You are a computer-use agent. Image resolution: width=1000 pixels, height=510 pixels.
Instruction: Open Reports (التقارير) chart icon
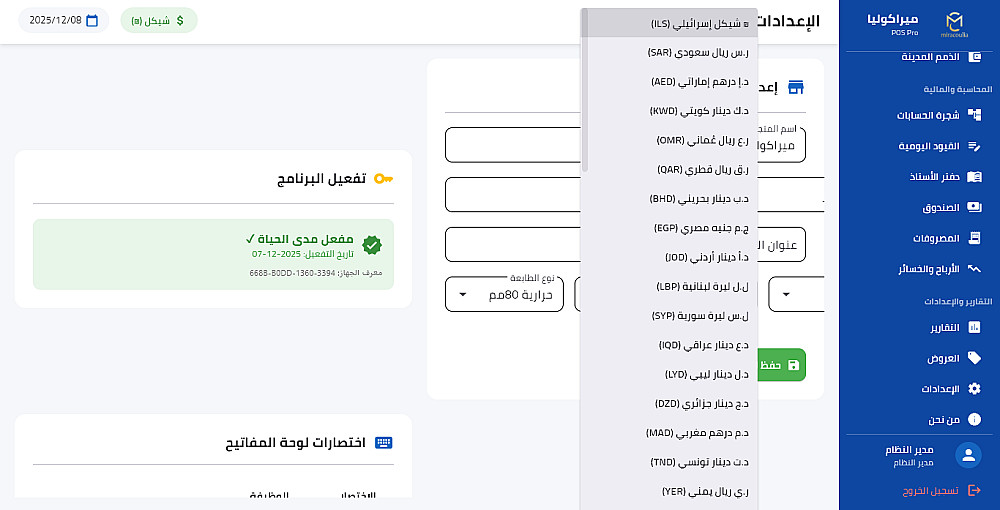[x=974, y=327]
